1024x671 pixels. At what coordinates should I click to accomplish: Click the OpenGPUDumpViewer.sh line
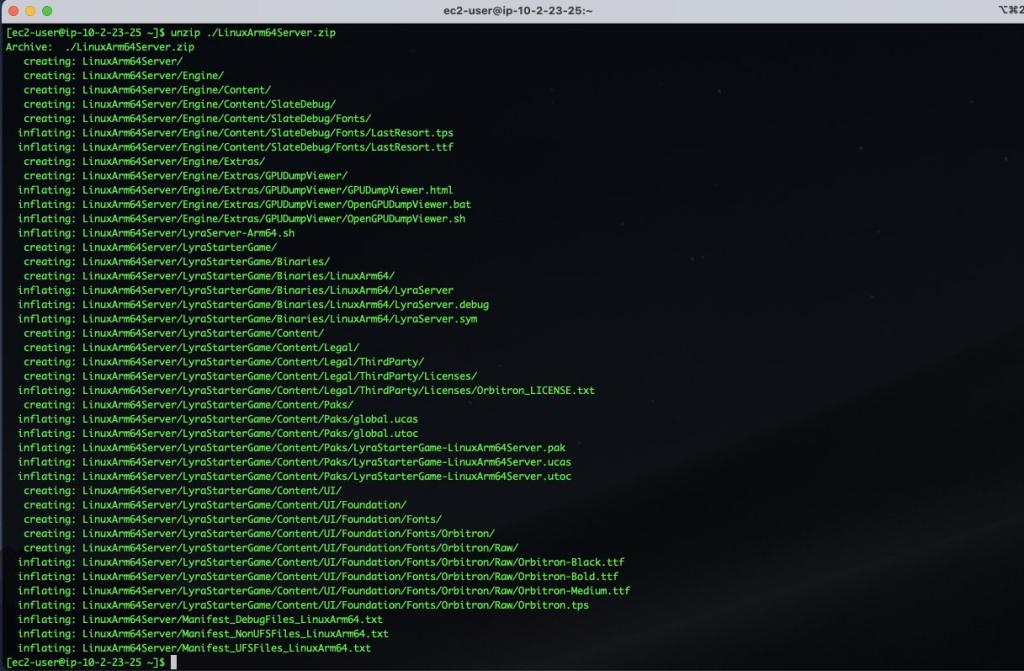pyautogui.click(x=242, y=220)
